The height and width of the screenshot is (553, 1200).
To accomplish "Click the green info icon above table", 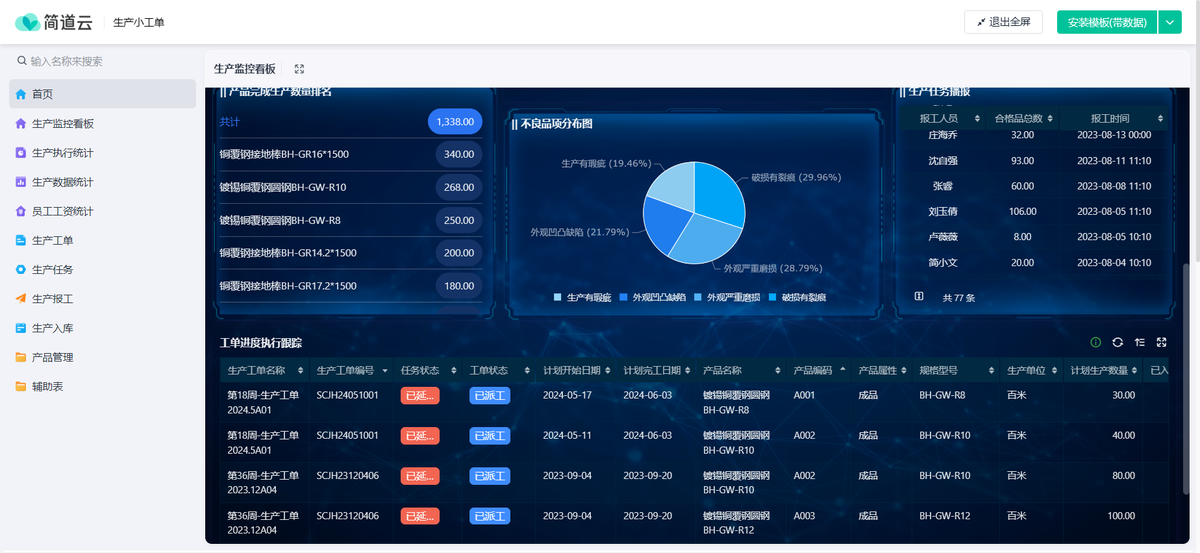I will tap(1096, 342).
